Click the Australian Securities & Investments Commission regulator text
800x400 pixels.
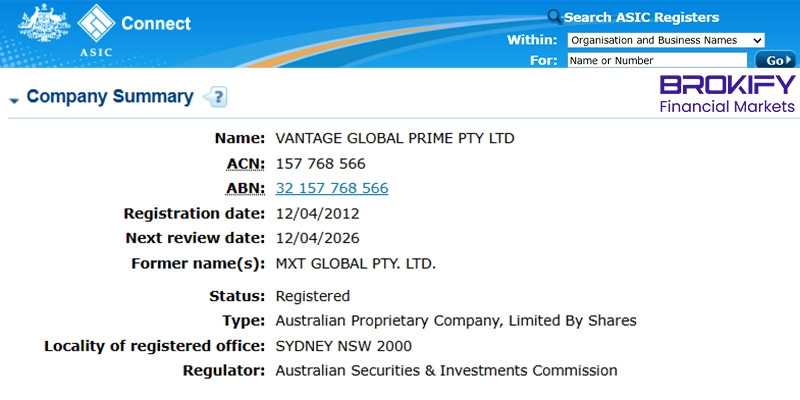[446, 371]
